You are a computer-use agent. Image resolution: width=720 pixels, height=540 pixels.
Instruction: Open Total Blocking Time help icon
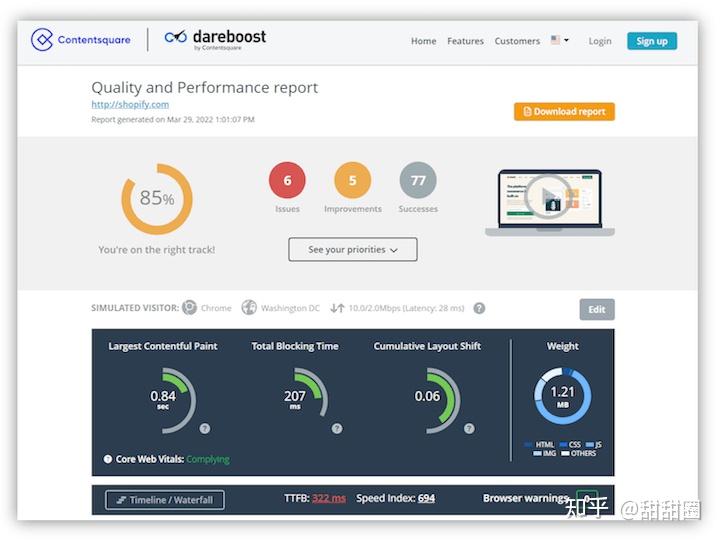click(337, 428)
